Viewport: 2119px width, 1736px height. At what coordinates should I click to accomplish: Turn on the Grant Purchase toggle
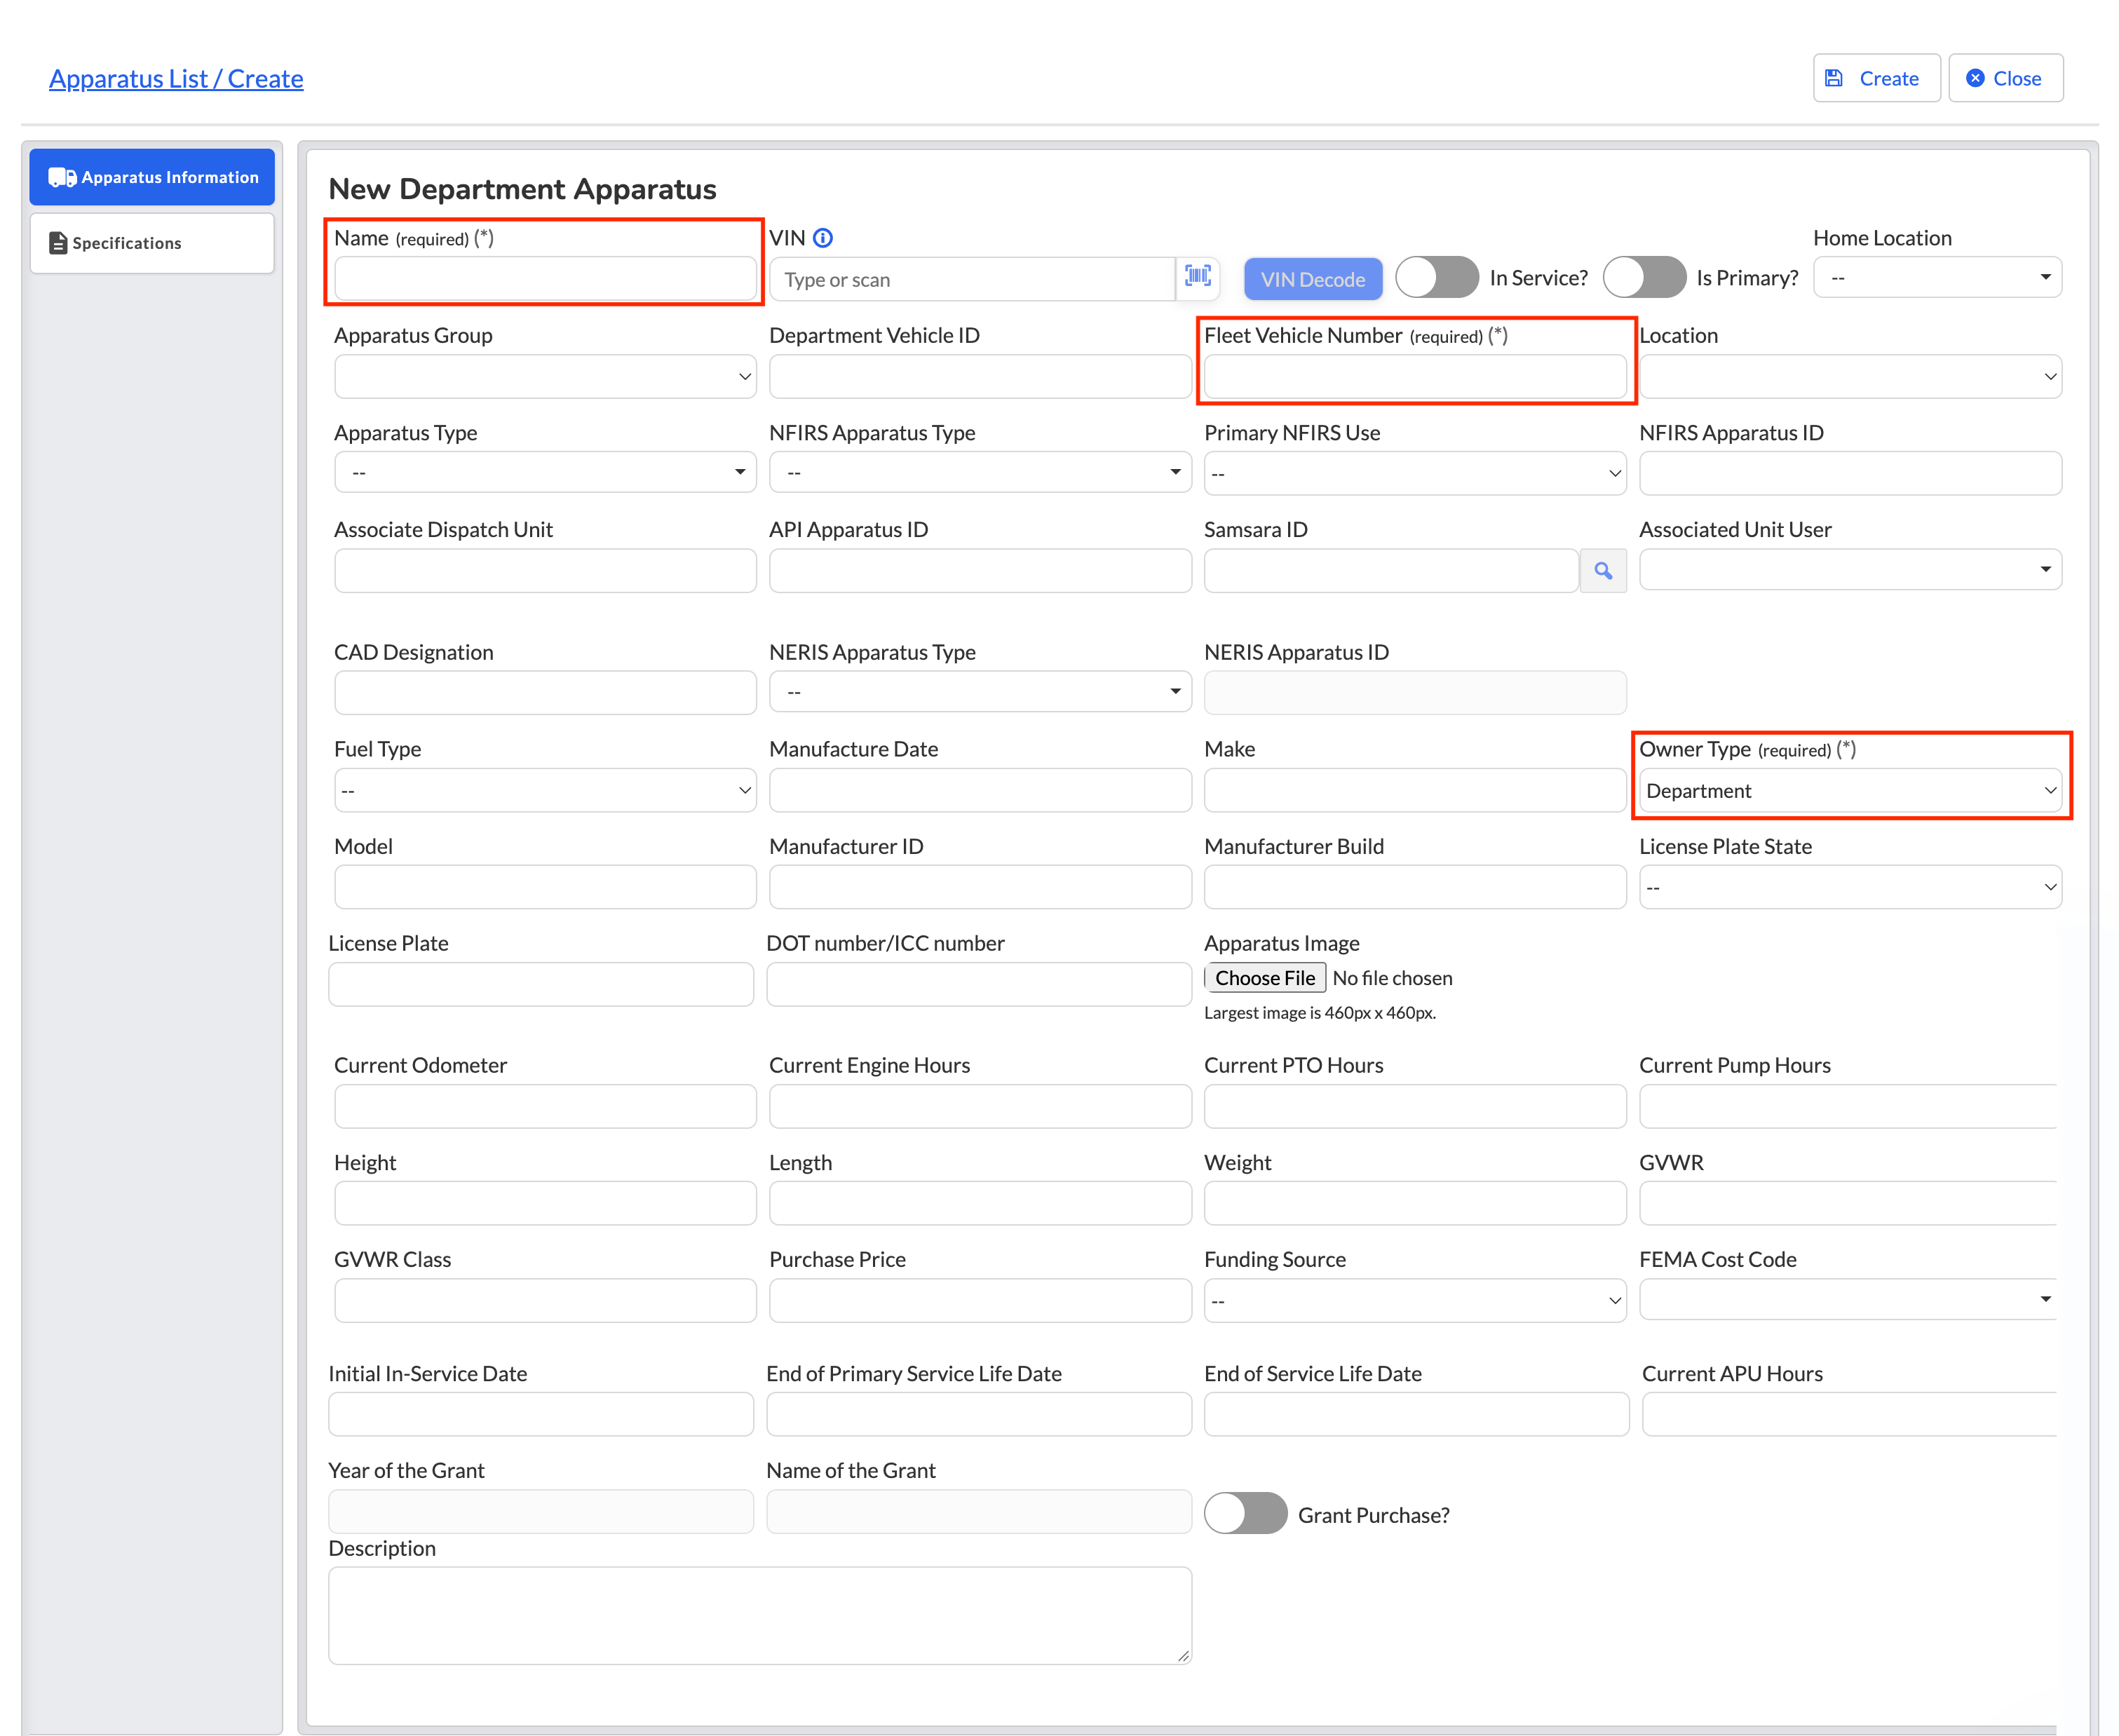pyautogui.click(x=1245, y=1514)
